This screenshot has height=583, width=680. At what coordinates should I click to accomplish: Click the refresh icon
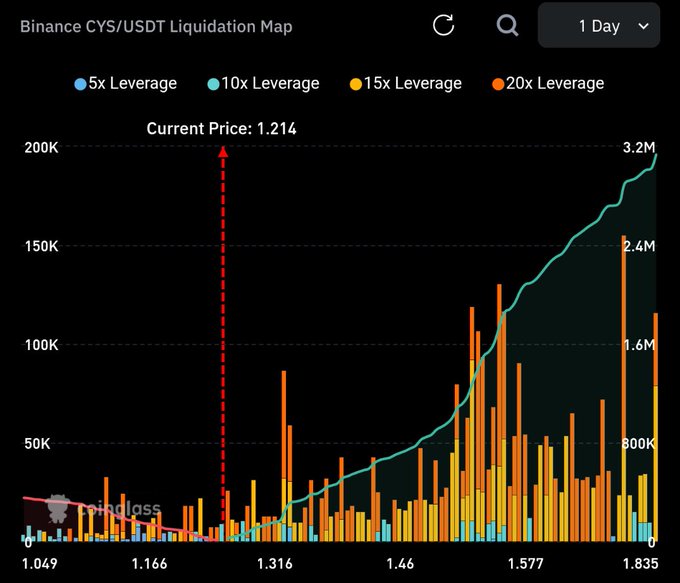click(443, 25)
